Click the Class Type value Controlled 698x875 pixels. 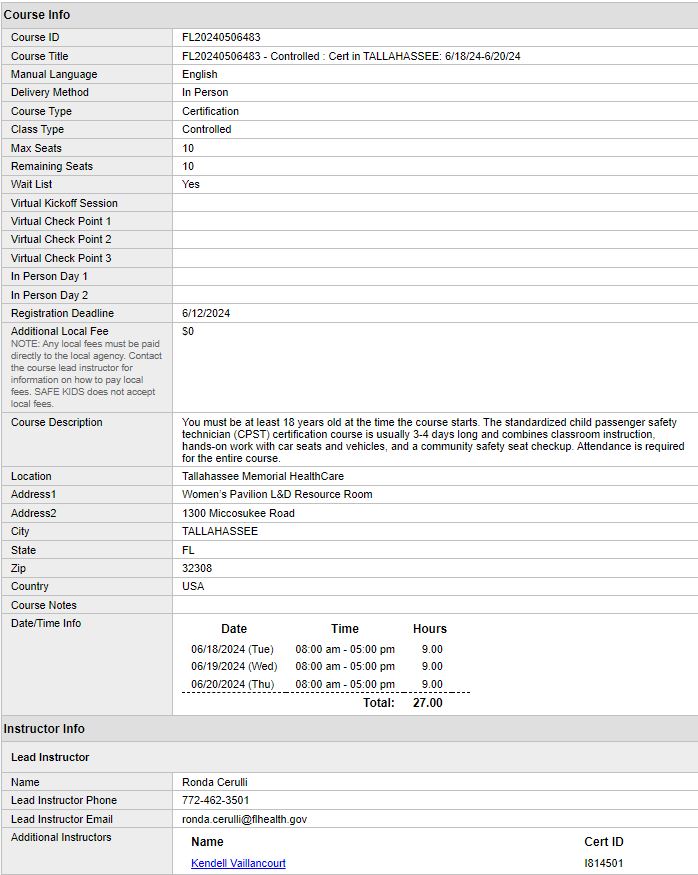(x=206, y=129)
